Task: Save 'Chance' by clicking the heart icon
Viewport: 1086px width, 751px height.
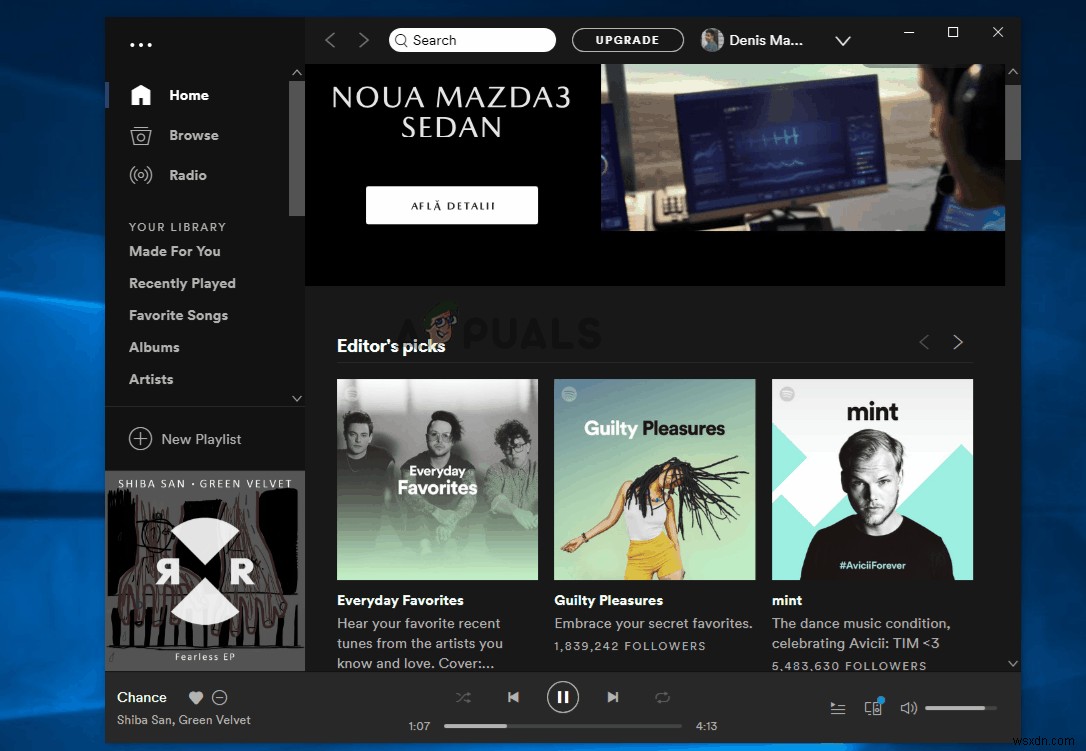Action: (195, 697)
